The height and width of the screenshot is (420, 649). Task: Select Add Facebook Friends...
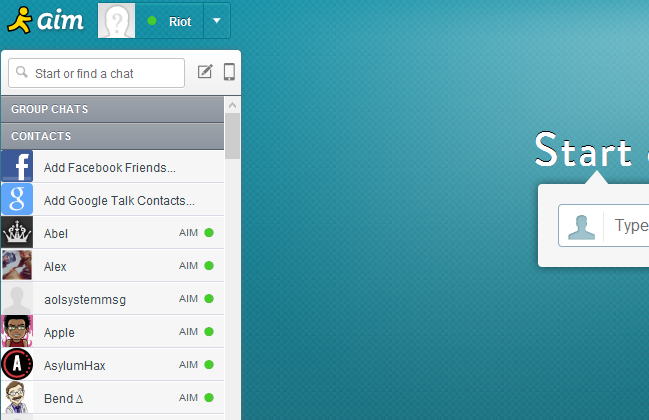click(x=113, y=167)
